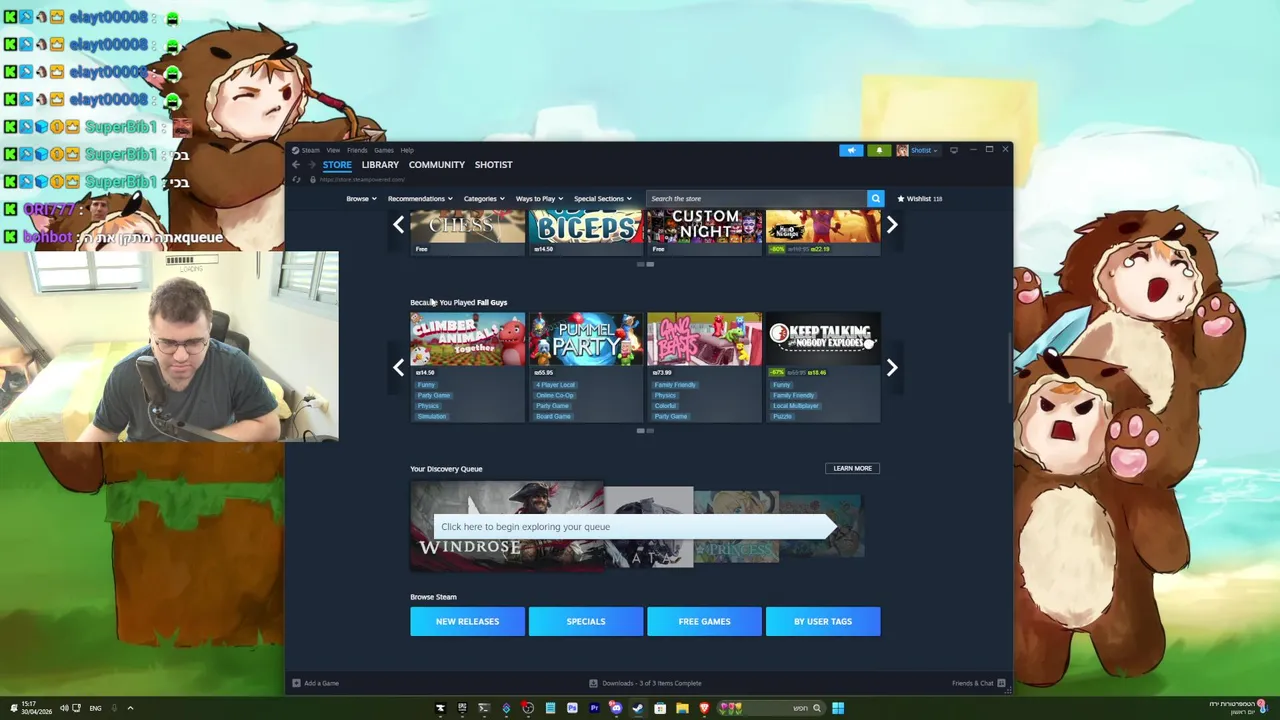Open the Gang Beasts thumbnail
The width and height of the screenshot is (1280, 720).
click(x=704, y=339)
